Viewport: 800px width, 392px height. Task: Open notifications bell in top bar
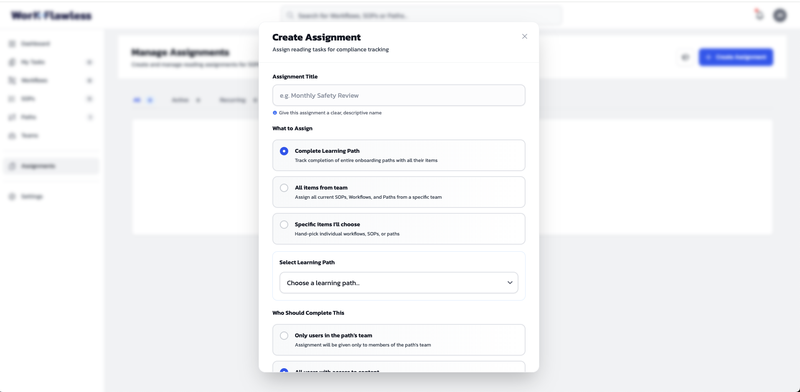pyautogui.click(x=759, y=15)
